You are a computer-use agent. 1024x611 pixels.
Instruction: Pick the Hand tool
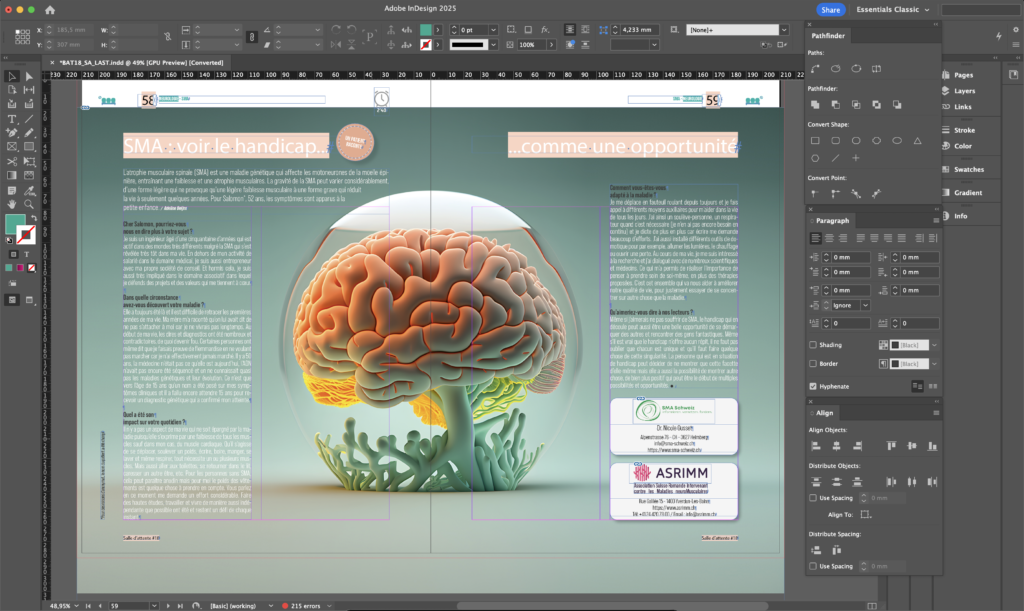pos(12,203)
